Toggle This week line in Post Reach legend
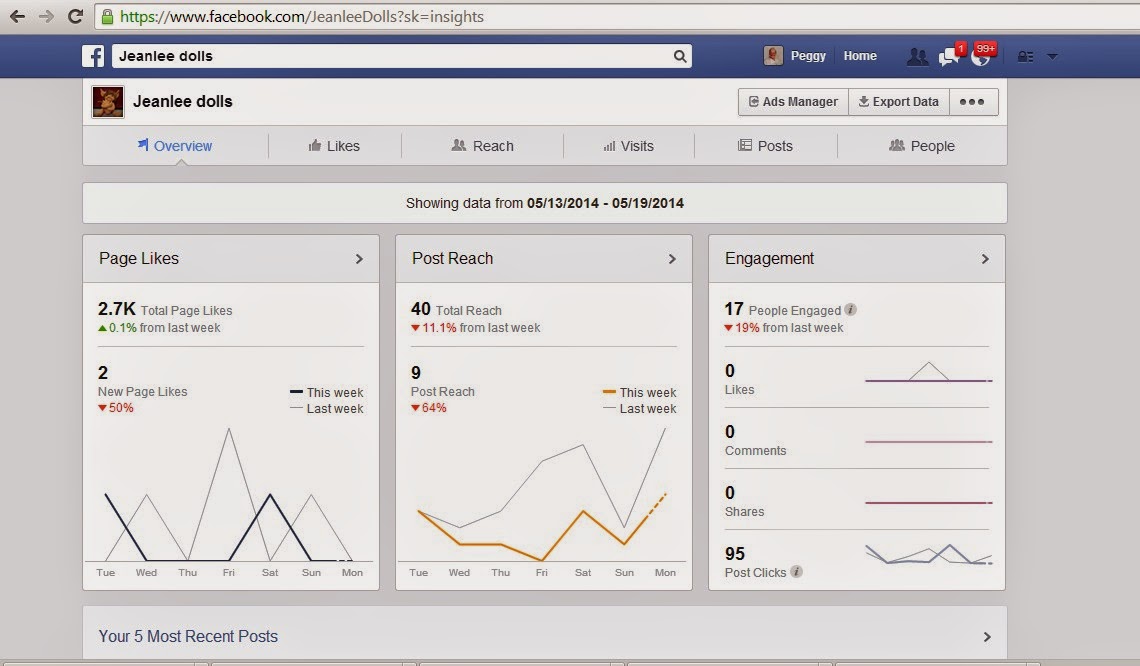The height and width of the screenshot is (666, 1140). point(645,392)
